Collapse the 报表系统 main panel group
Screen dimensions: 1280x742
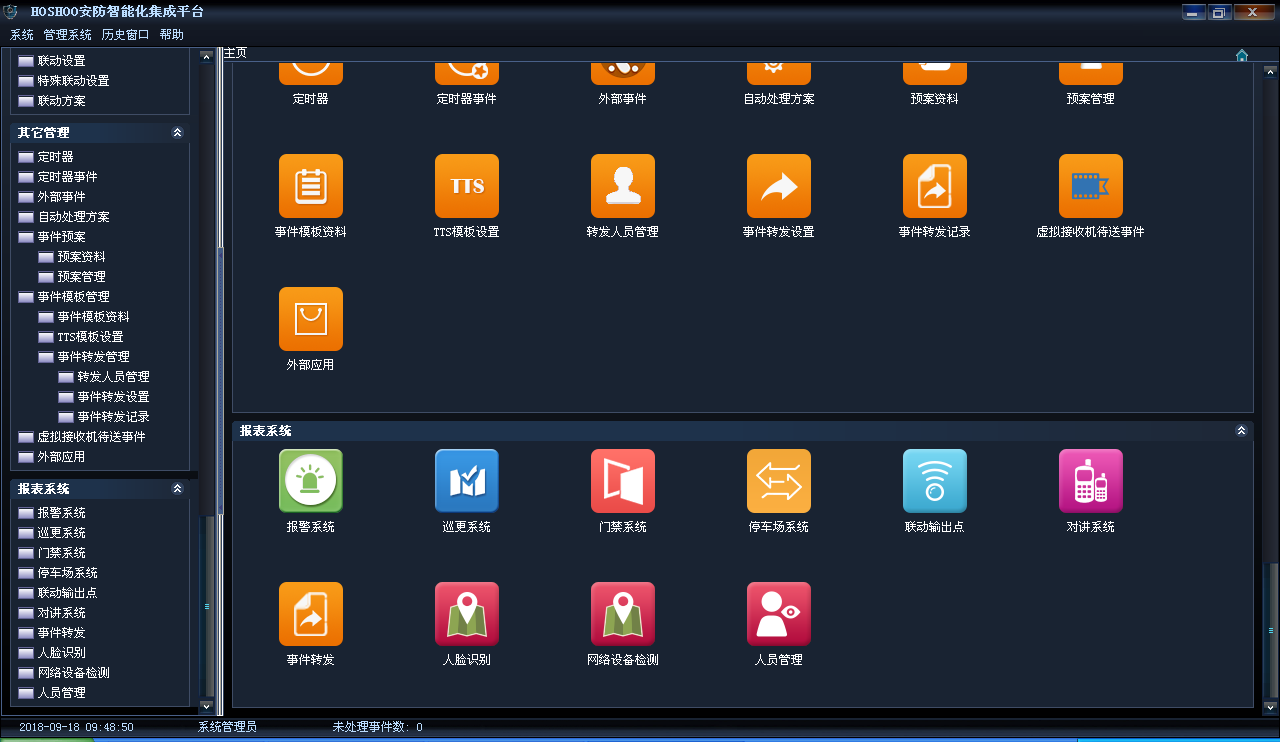[1241, 431]
